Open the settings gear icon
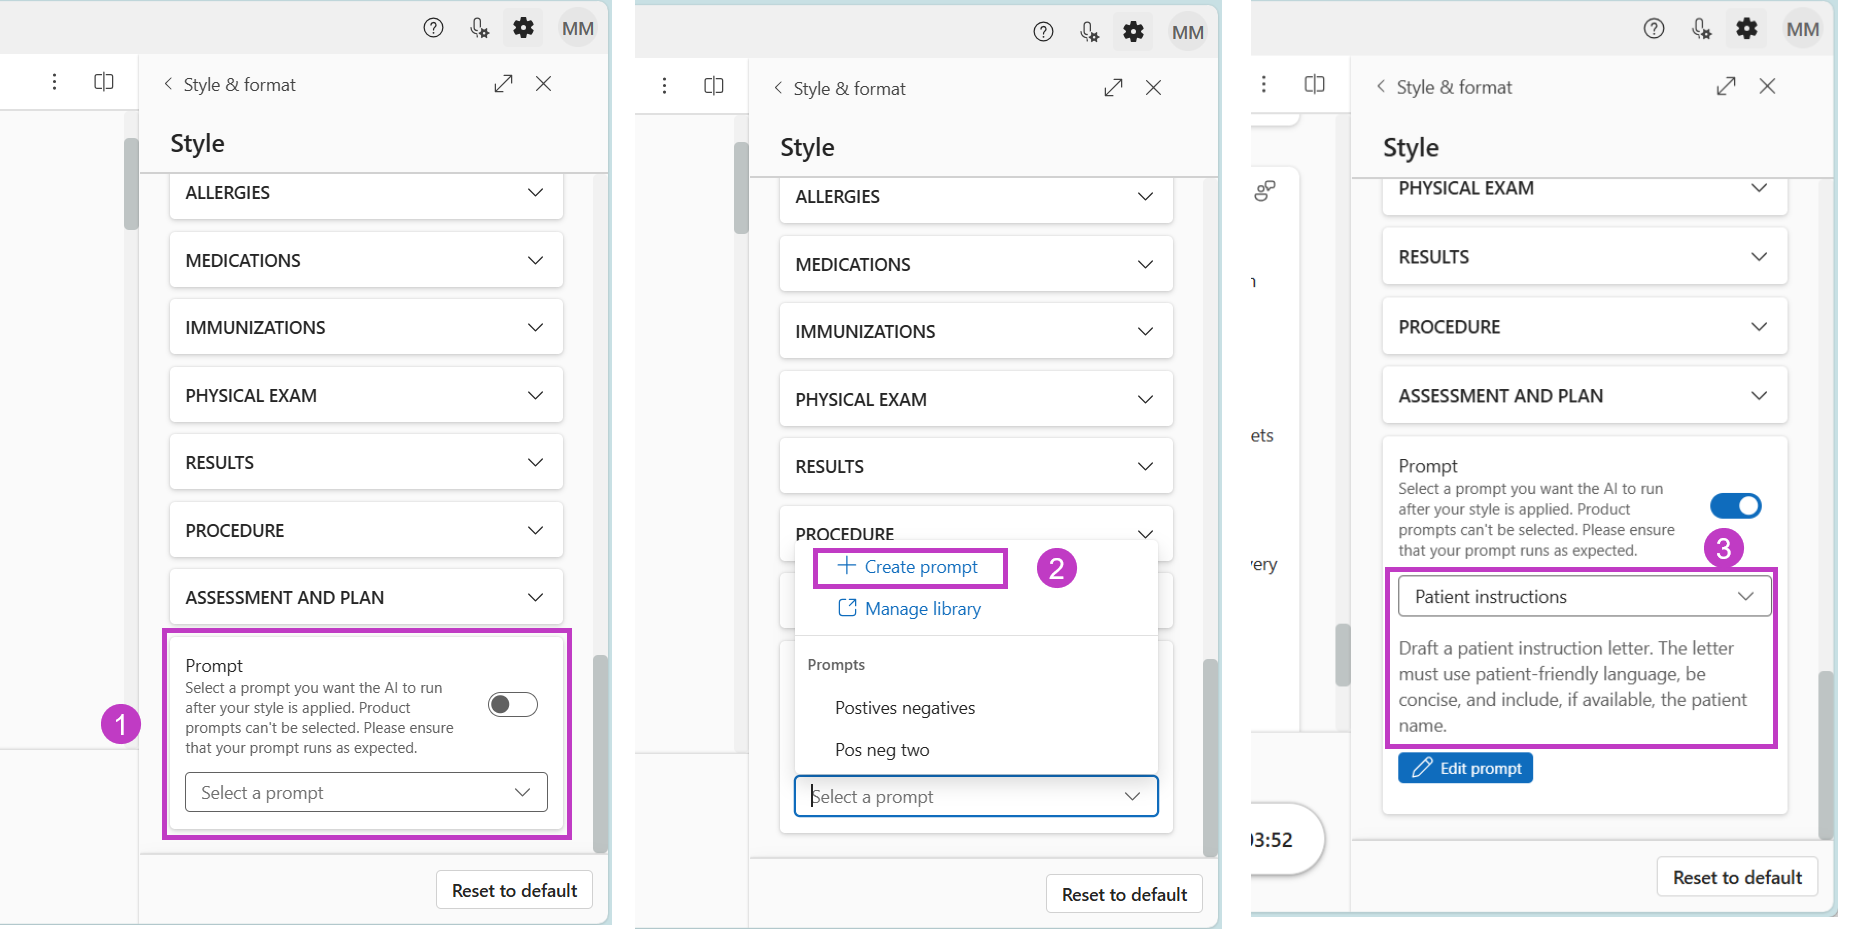 click(x=523, y=27)
